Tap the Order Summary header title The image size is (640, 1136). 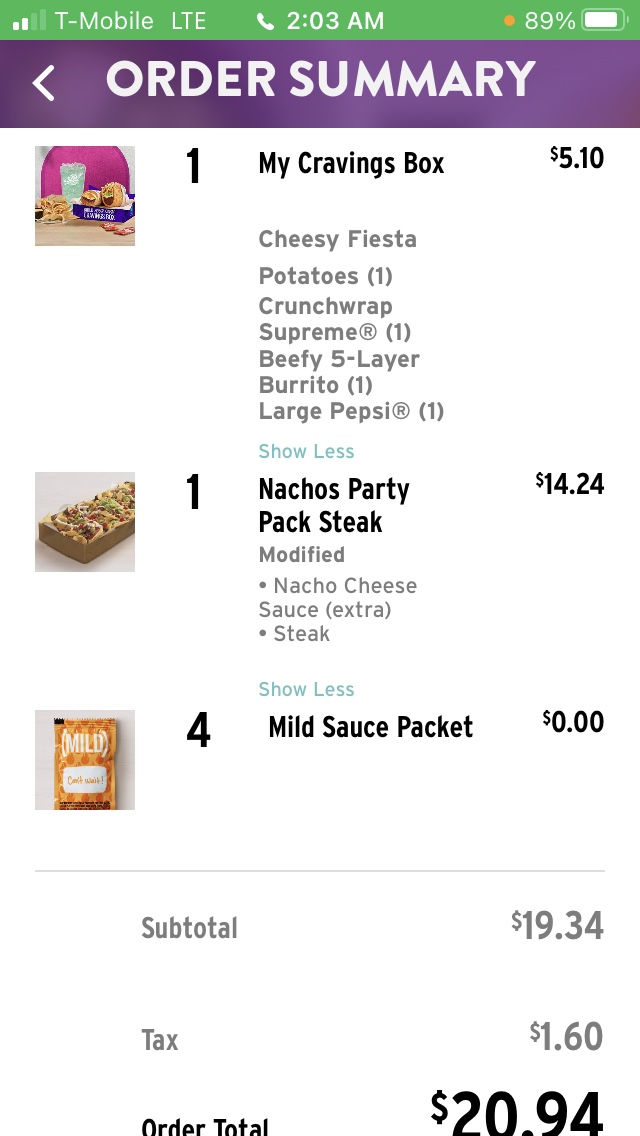tap(321, 80)
